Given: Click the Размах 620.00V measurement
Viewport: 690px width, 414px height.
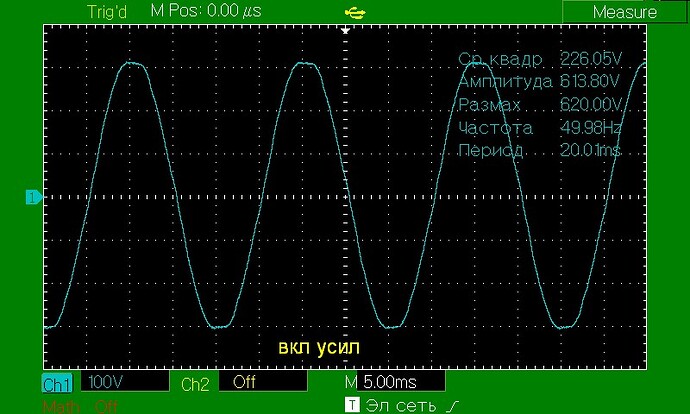Looking at the screenshot, I should point(540,105).
